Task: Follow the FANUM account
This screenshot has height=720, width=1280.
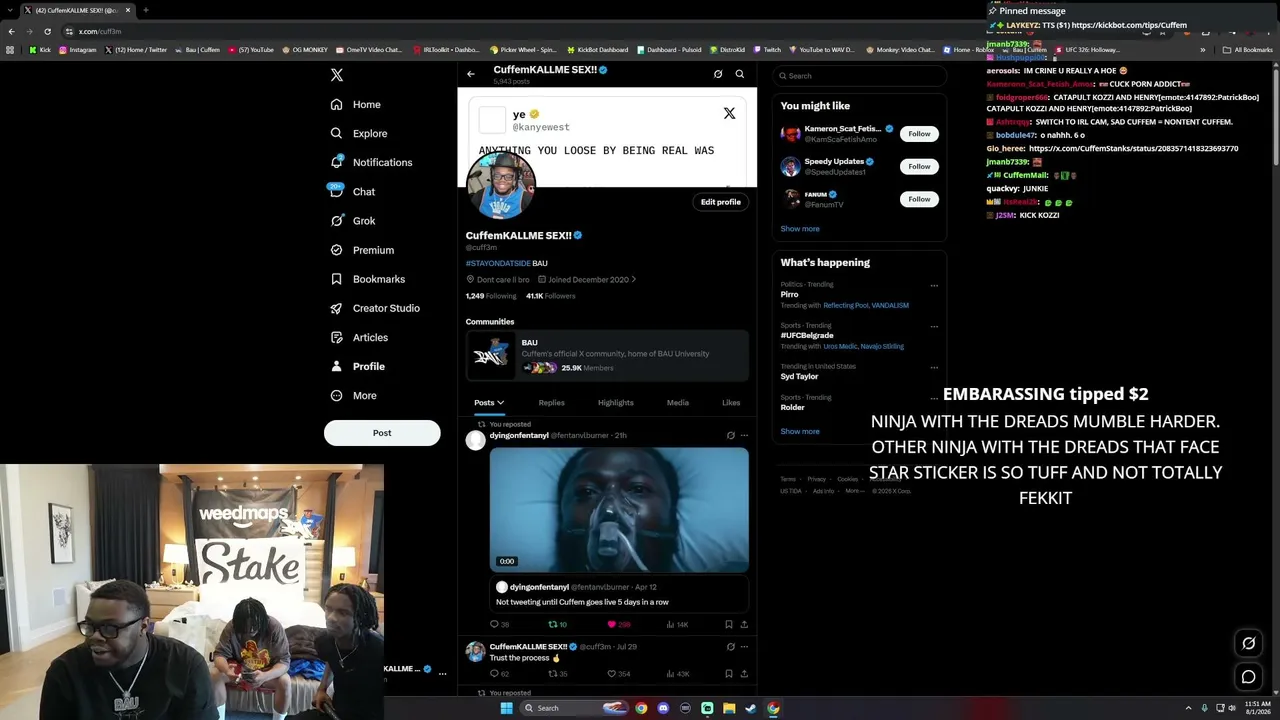Action: [919, 199]
